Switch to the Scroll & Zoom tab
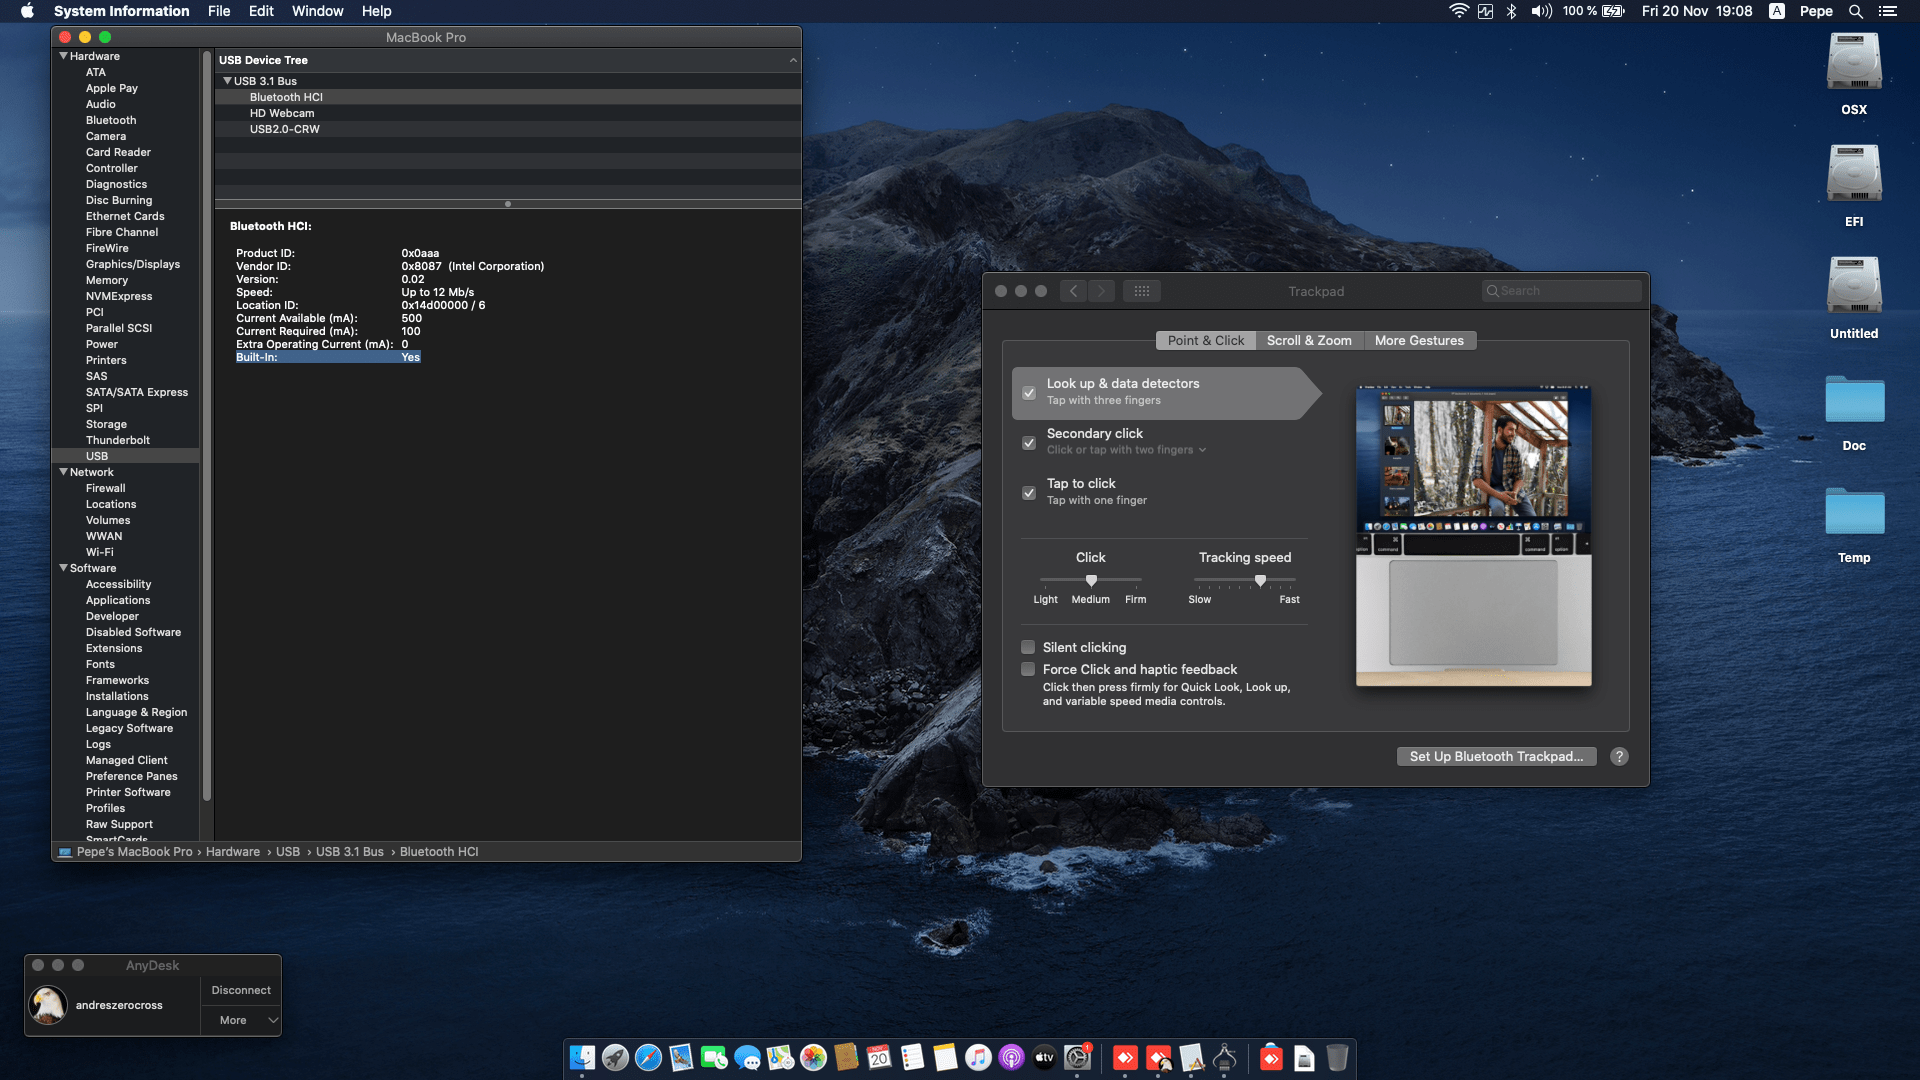This screenshot has height=1080, width=1920. [x=1309, y=340]
